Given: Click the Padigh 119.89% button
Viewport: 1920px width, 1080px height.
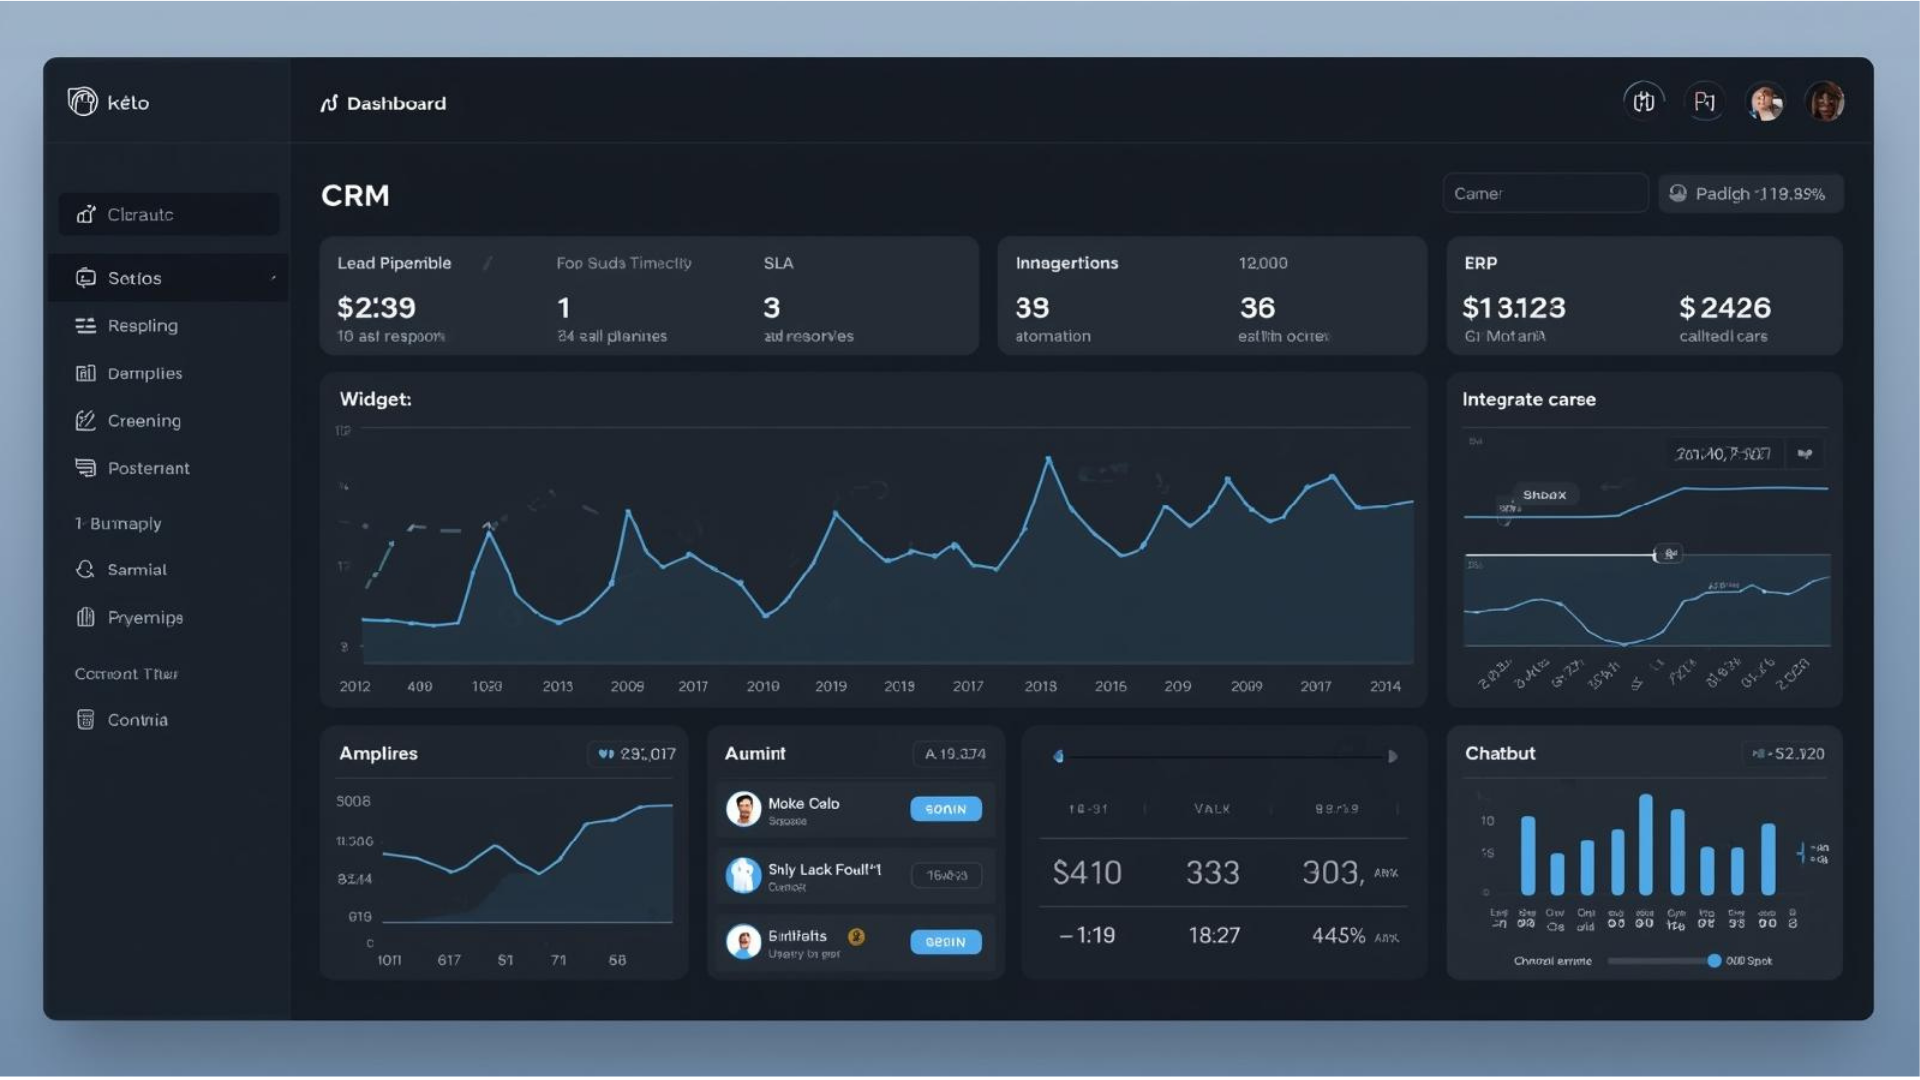Looking at the screenshot, I should (x=1751, y=193).
